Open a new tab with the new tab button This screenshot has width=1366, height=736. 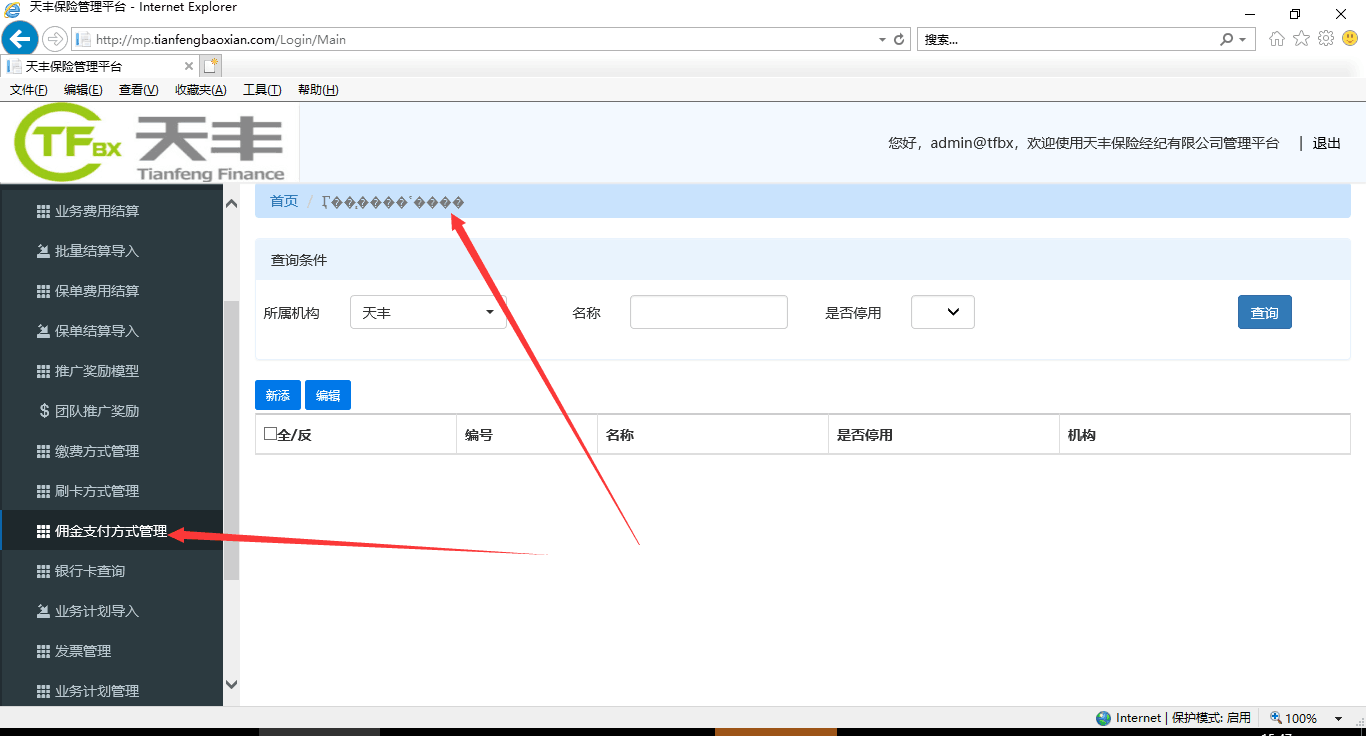[x=210, y=66]
